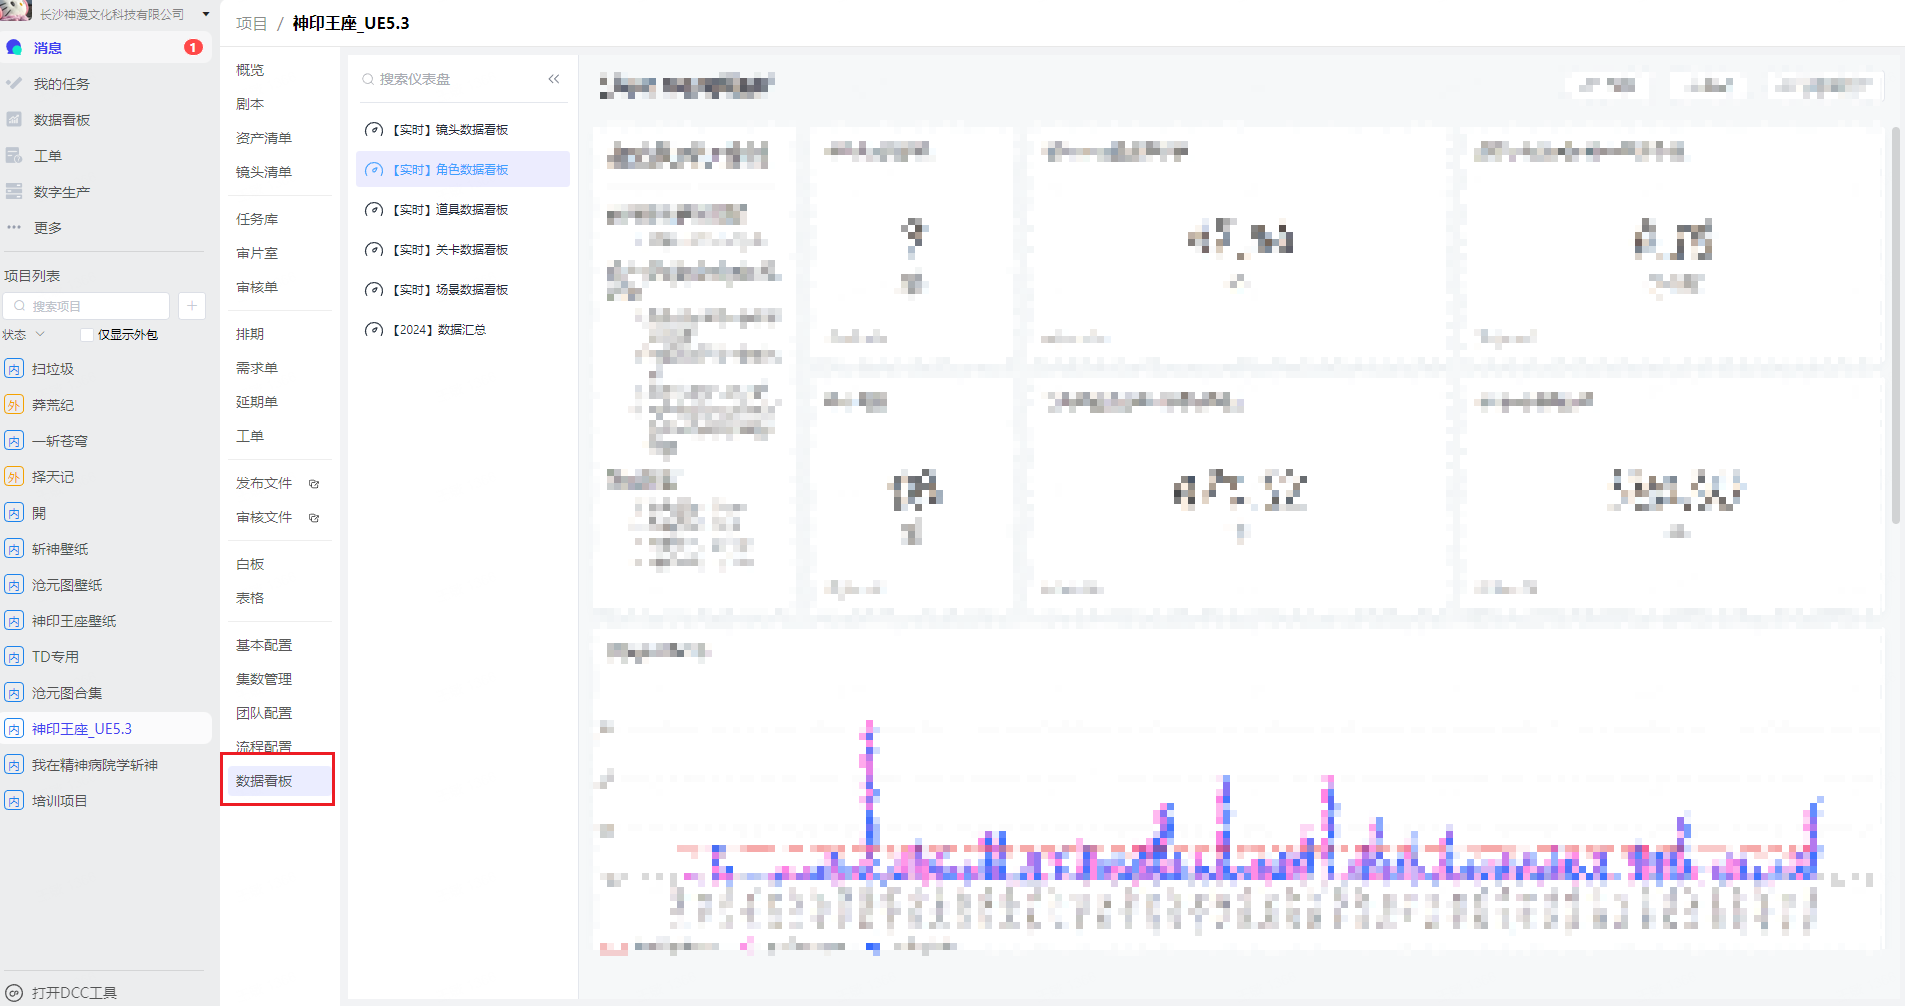Click the red unread badge on 消息
The image size is (1905, 1006).
point(193,47)
